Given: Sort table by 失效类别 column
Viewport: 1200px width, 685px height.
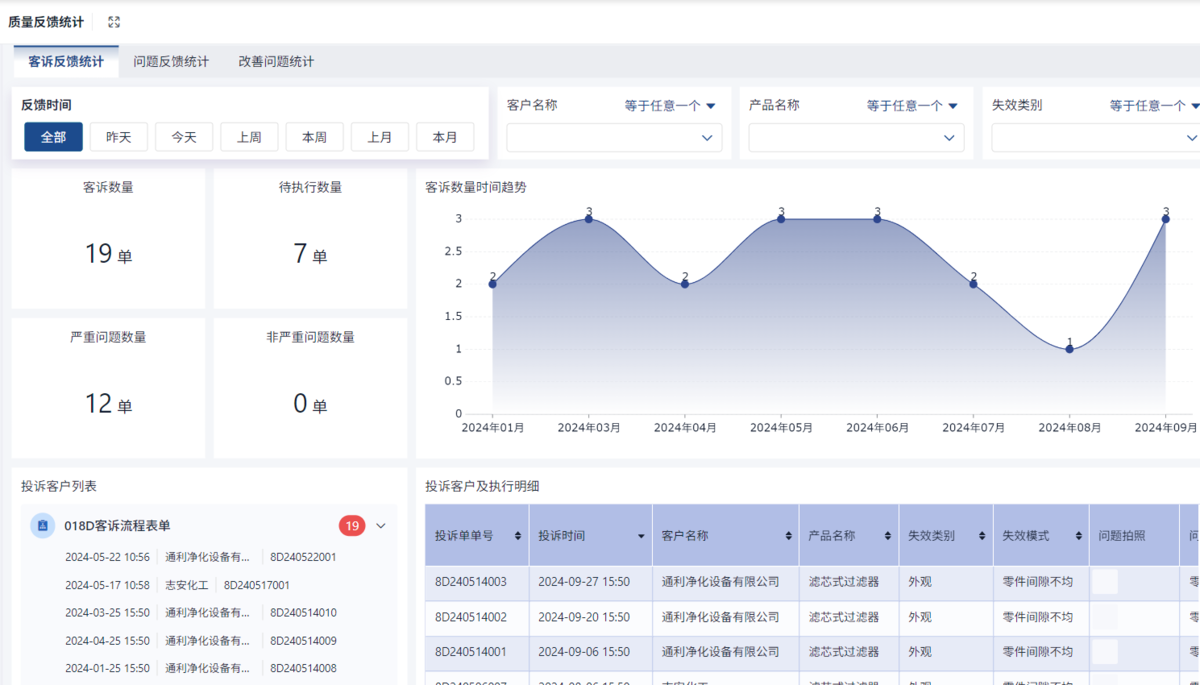Looking at the screenshot, I should tap(981, 536).
